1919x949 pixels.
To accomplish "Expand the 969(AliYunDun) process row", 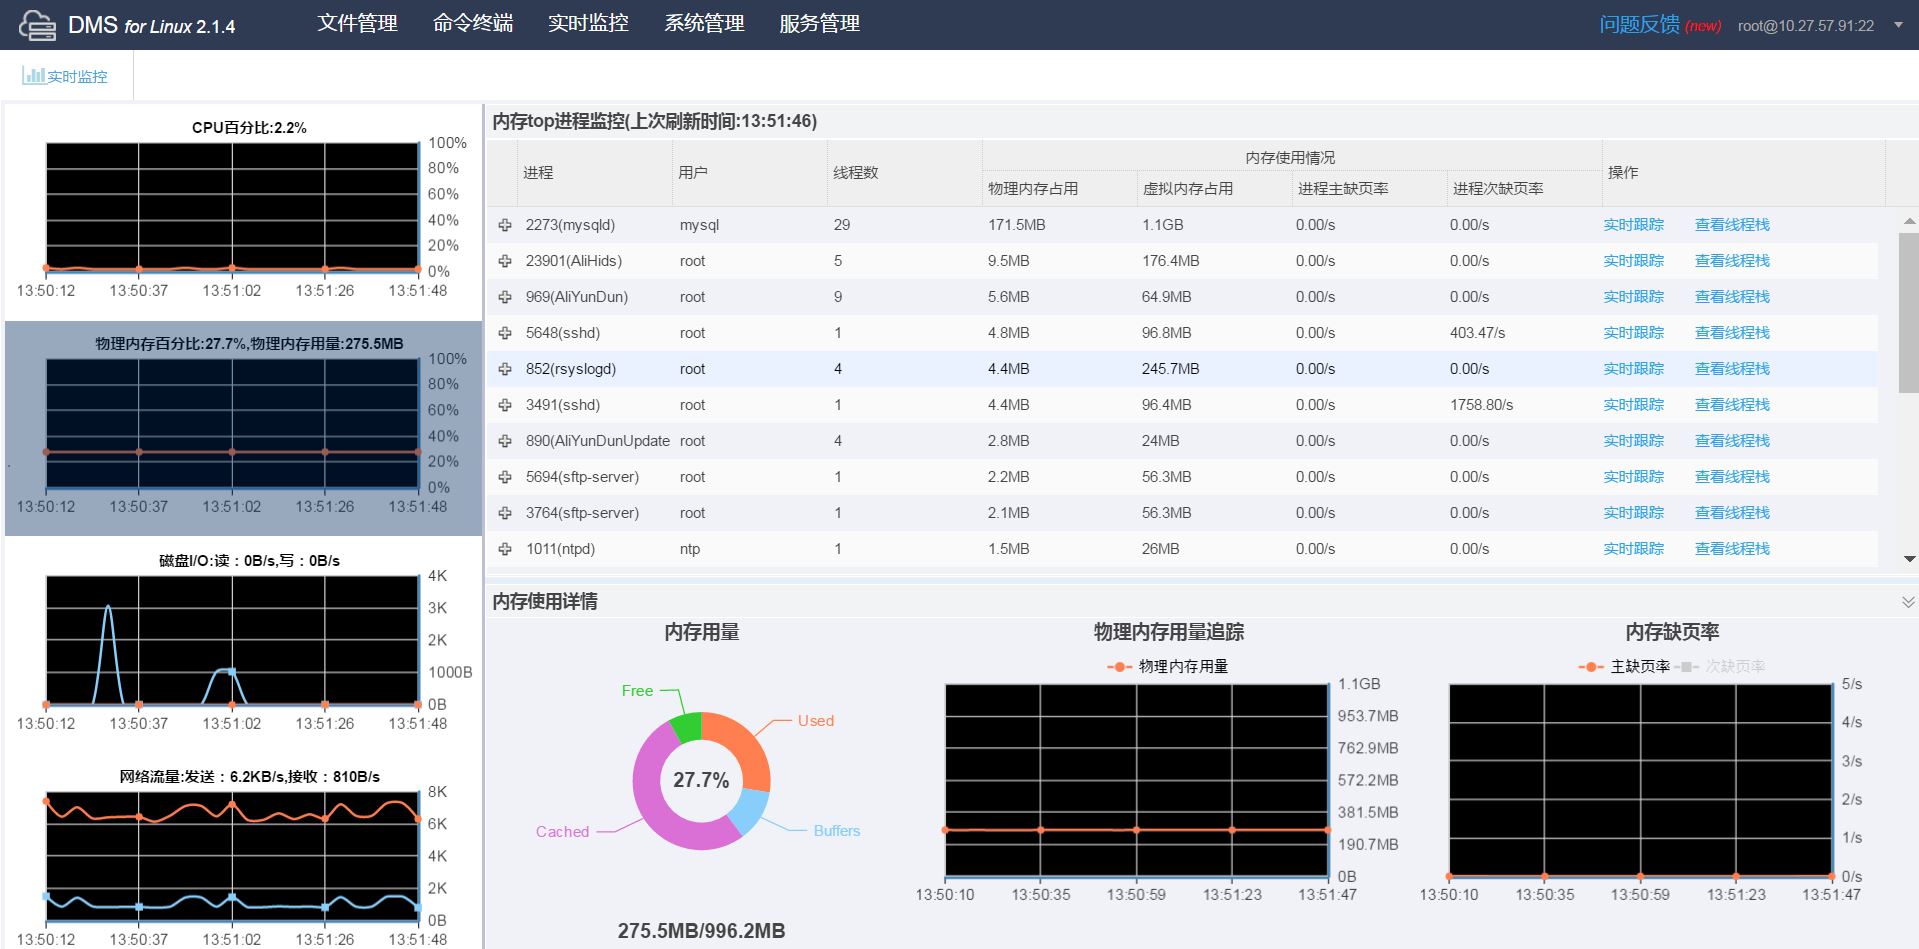I will pyautogui.click(x=505, y=297).
